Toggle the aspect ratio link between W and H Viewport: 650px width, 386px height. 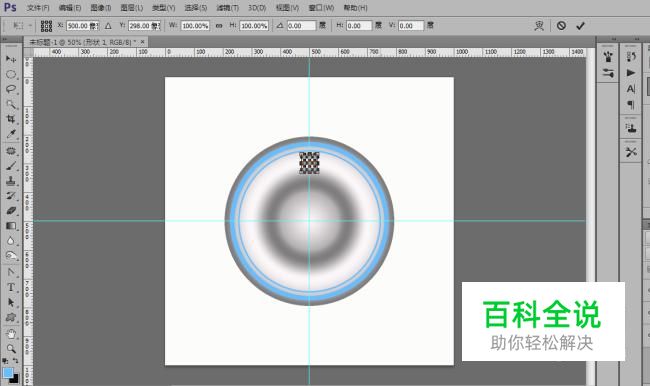(x=219, y=26)
